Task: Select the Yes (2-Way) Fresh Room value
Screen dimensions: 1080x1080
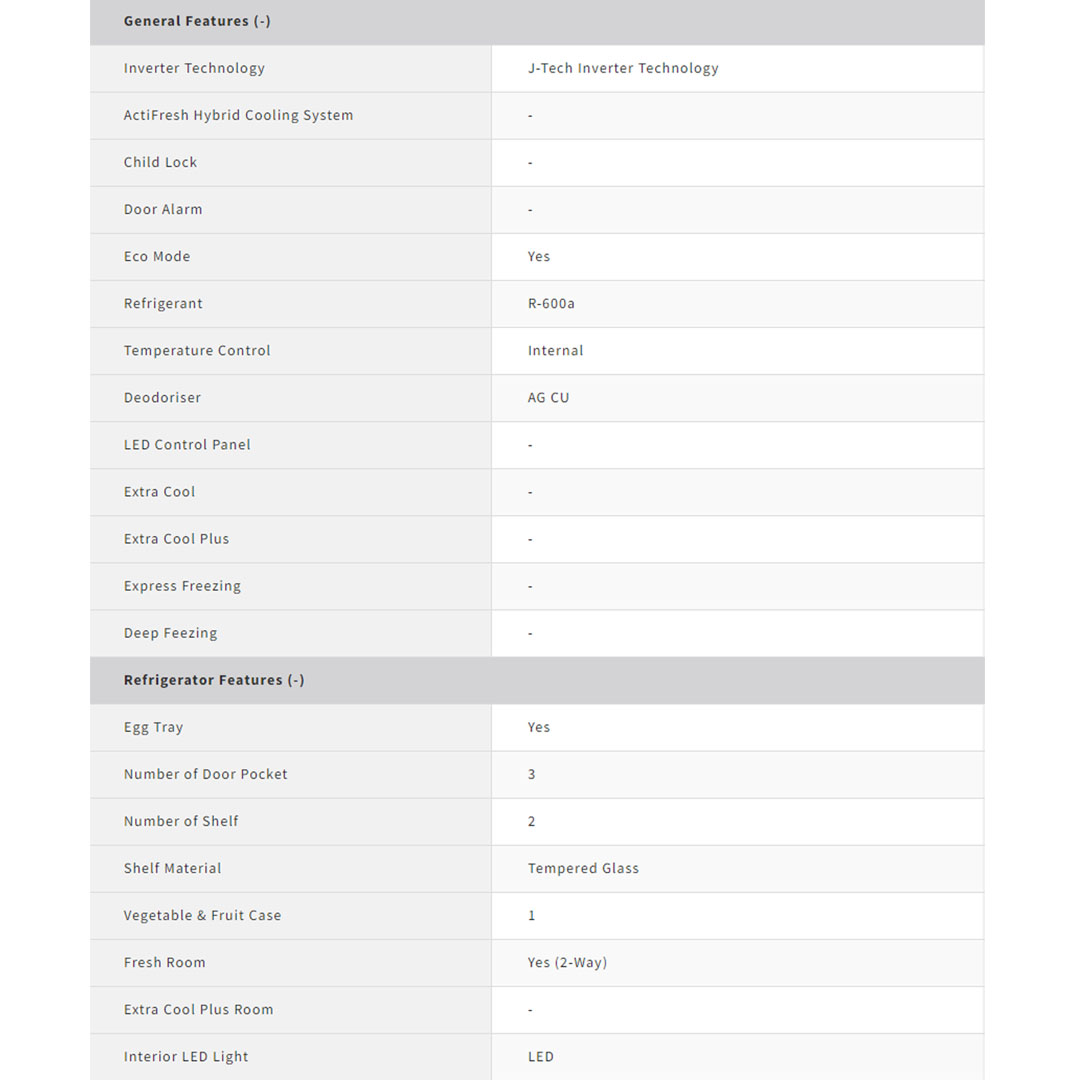Action: coord(567,962)
